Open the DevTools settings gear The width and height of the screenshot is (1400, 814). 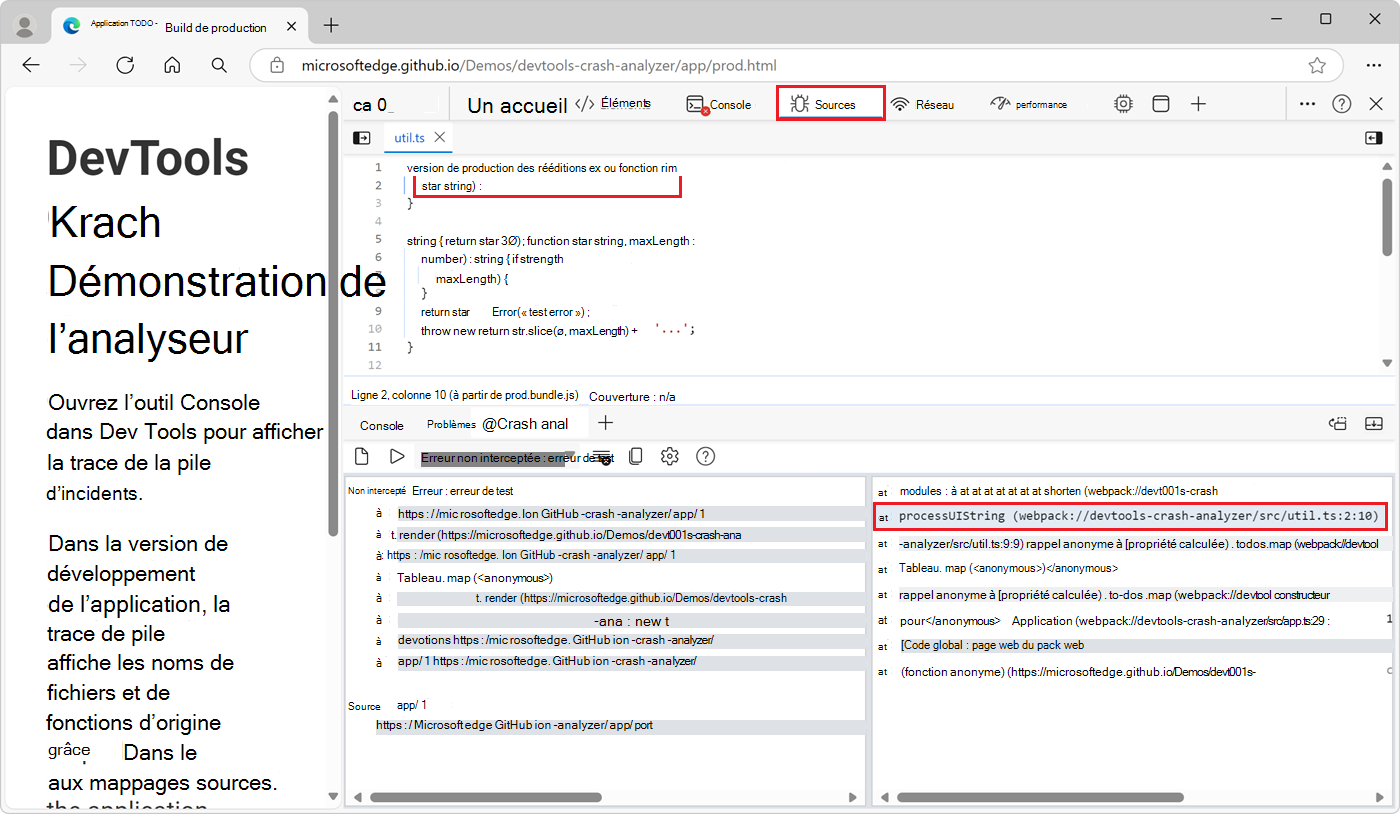coord(1123,103)
